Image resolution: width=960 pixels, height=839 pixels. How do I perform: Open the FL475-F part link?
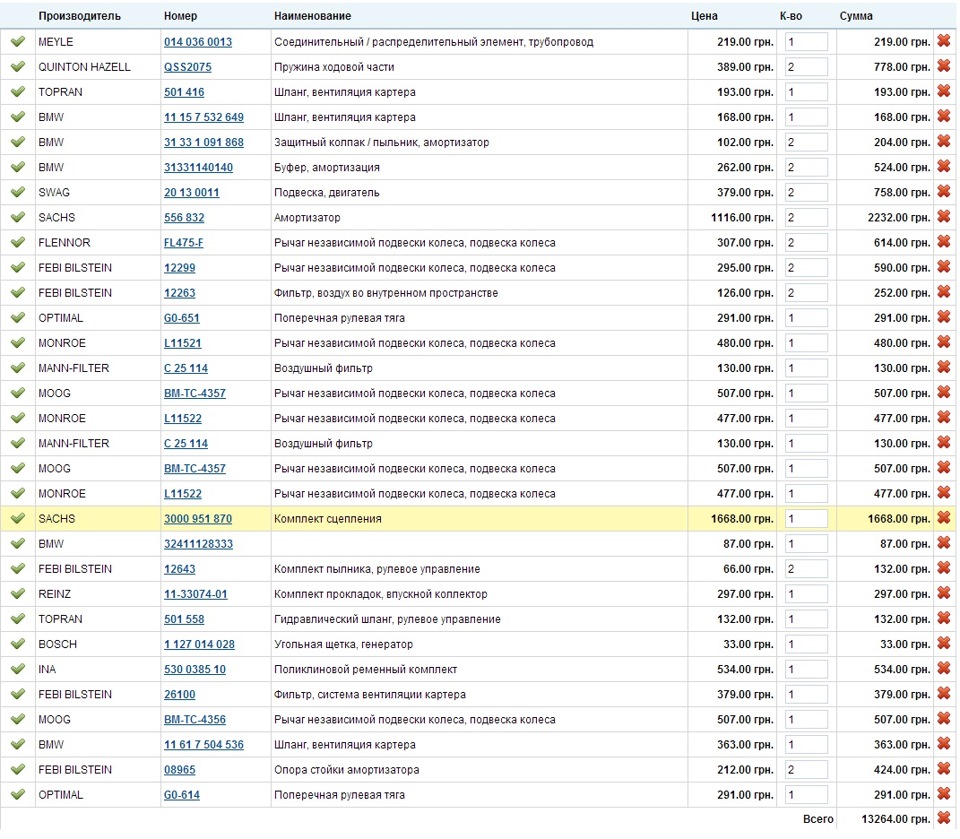[x=183, y=243]
